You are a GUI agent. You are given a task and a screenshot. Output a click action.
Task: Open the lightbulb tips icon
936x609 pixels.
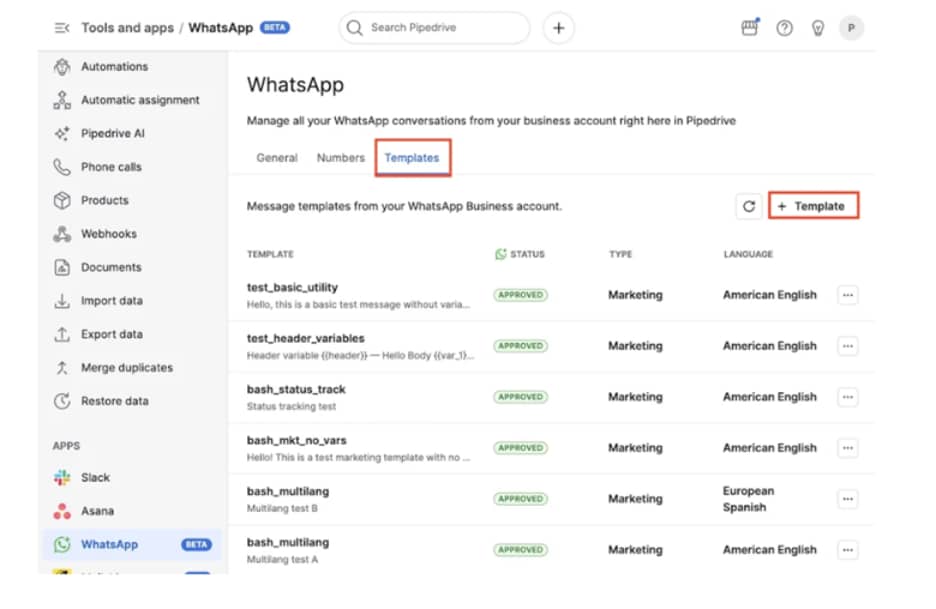click(x=818, y=28)
